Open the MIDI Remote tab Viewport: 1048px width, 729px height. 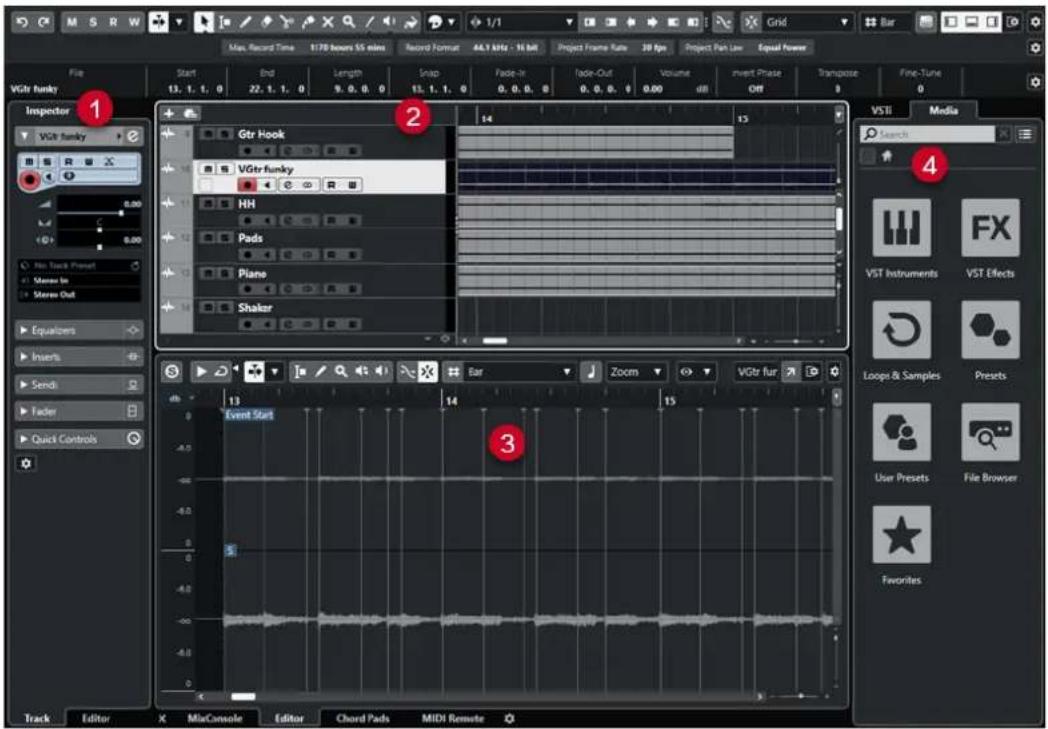coord(452,718)
